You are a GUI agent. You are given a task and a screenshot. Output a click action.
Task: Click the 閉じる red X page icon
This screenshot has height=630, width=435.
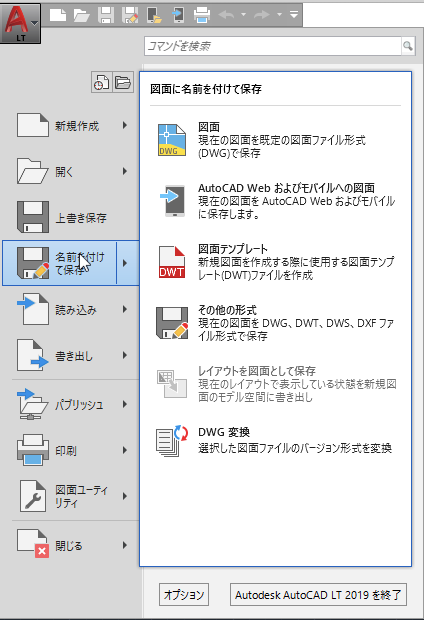(33, 544)
